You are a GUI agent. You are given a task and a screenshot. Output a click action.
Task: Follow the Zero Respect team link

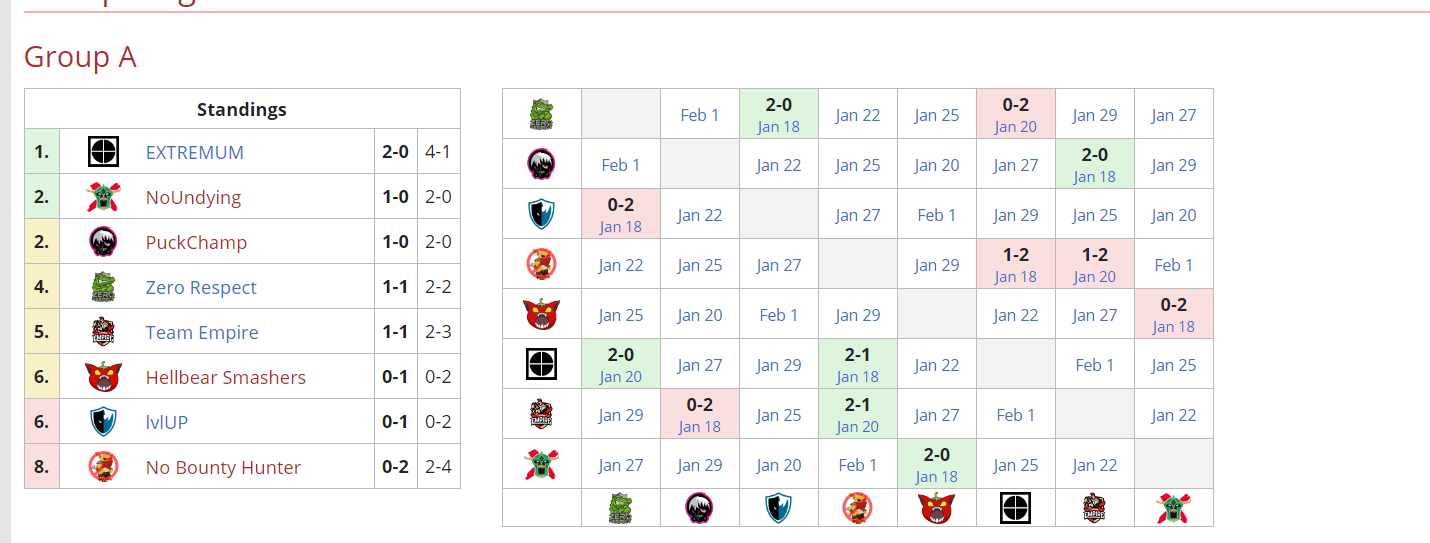pyautogui.click(x=201, y=287)
